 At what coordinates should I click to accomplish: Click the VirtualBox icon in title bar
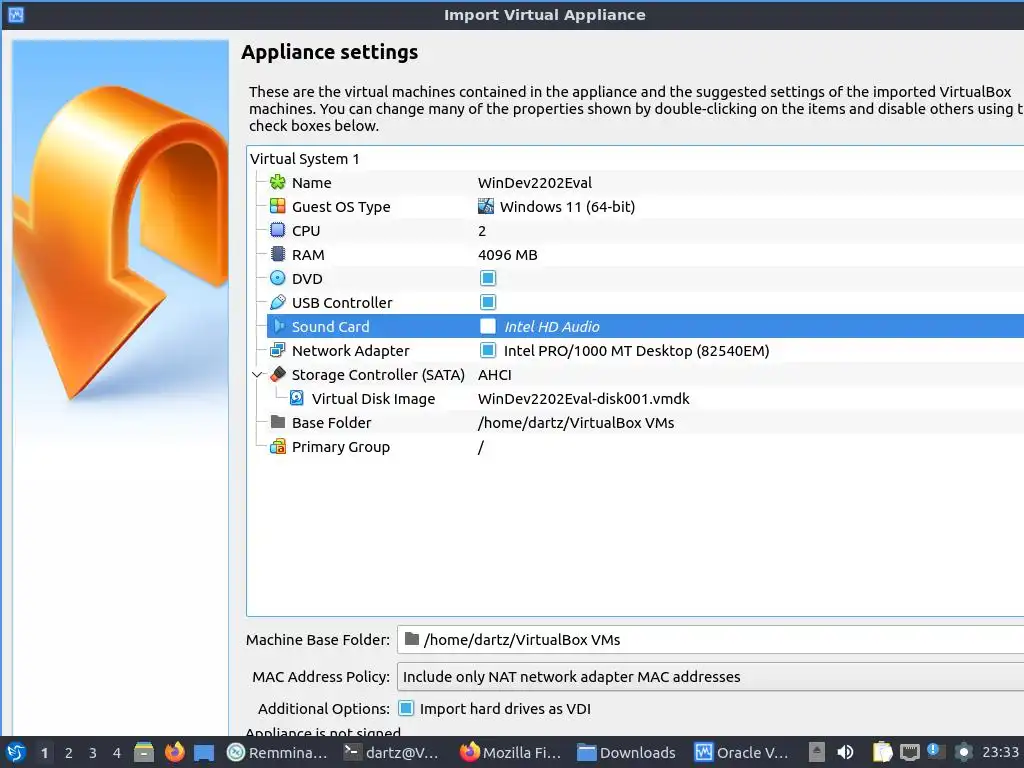pyautogui.click(x=16, y=14)
